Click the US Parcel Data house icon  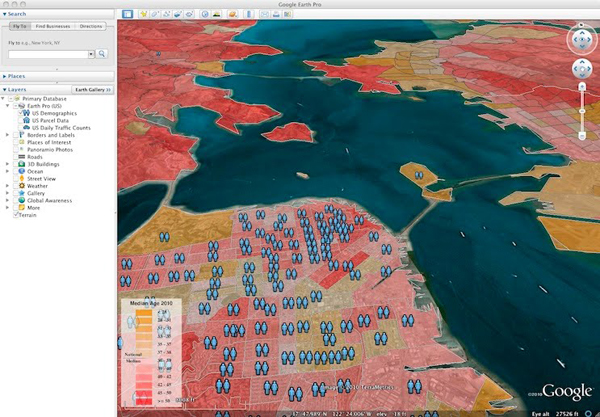click(26, 121)
